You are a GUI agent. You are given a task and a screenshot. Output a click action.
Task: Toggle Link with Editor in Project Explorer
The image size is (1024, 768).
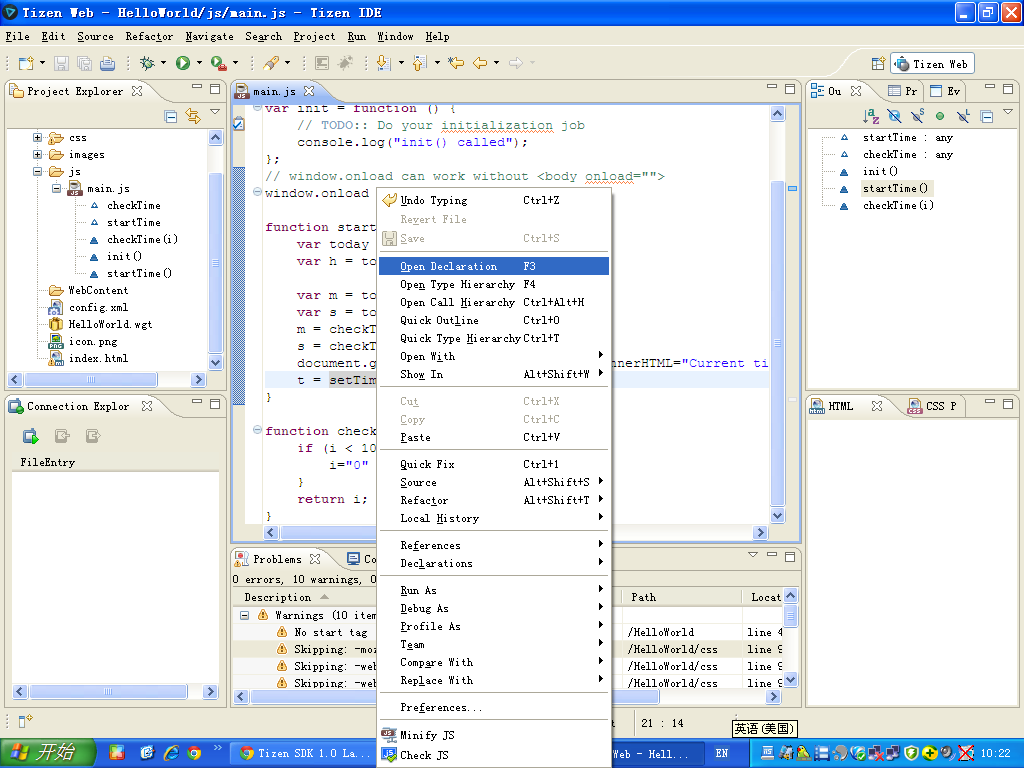pos(193,116)
